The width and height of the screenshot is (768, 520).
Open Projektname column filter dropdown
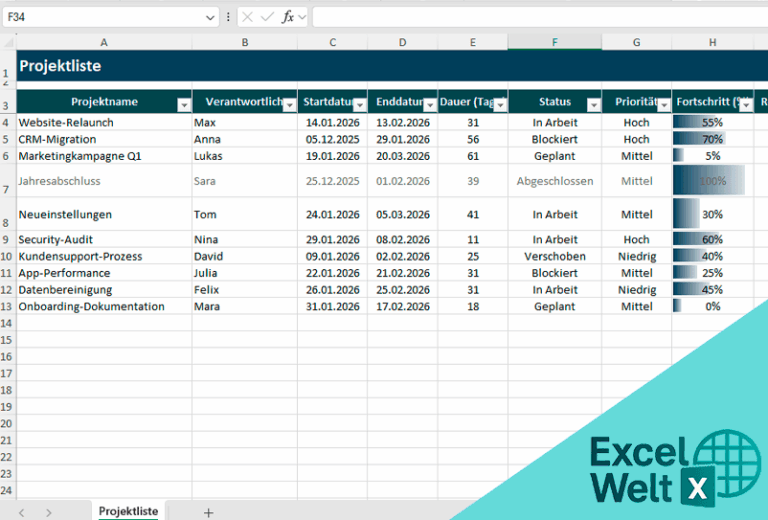click(184, 105)
